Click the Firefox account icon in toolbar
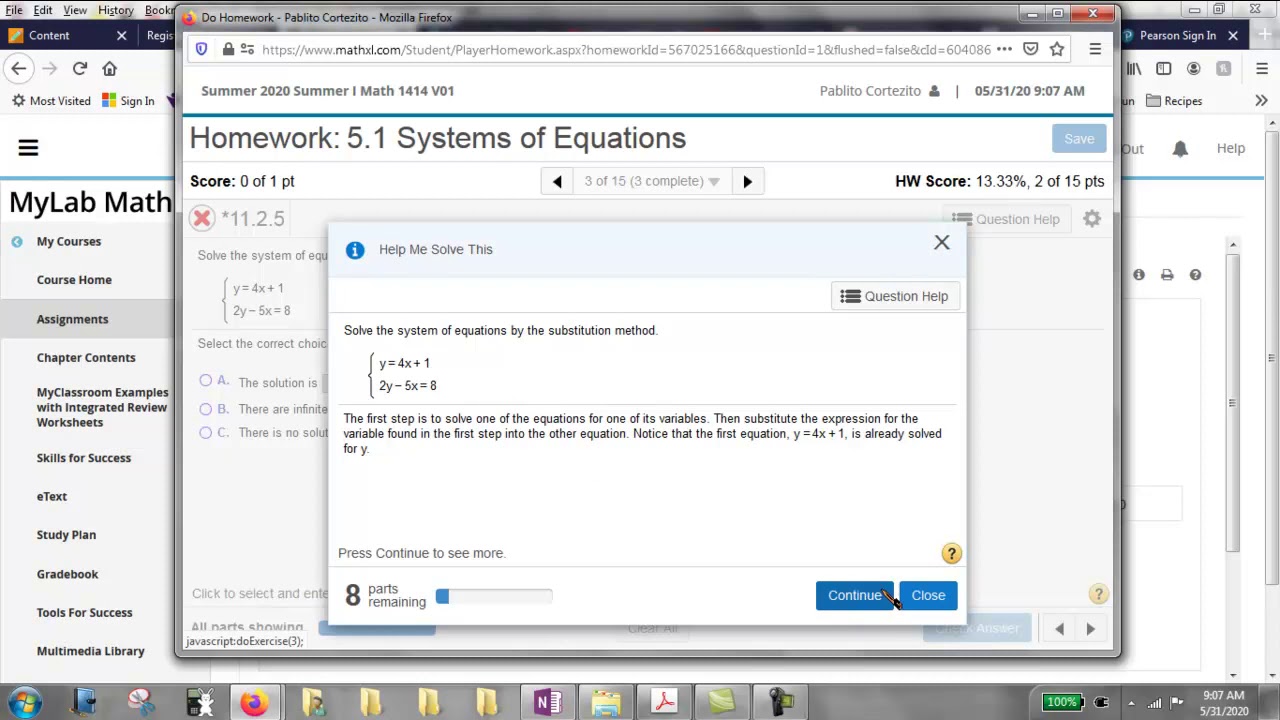Viewport: 1280px width, 720px height. (1193, 68)
